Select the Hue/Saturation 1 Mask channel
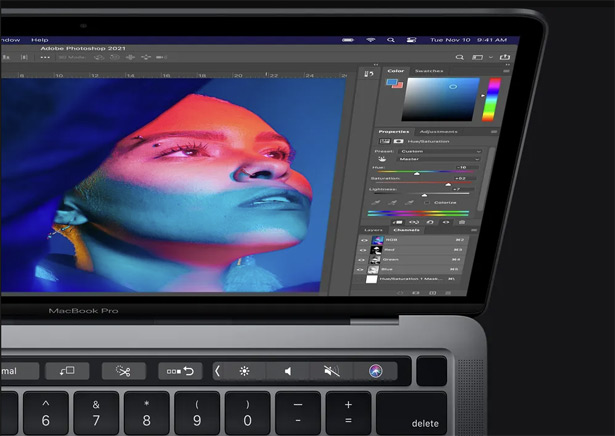The height and width of the screenshot is (436, 615). click(x=409, y=279)
